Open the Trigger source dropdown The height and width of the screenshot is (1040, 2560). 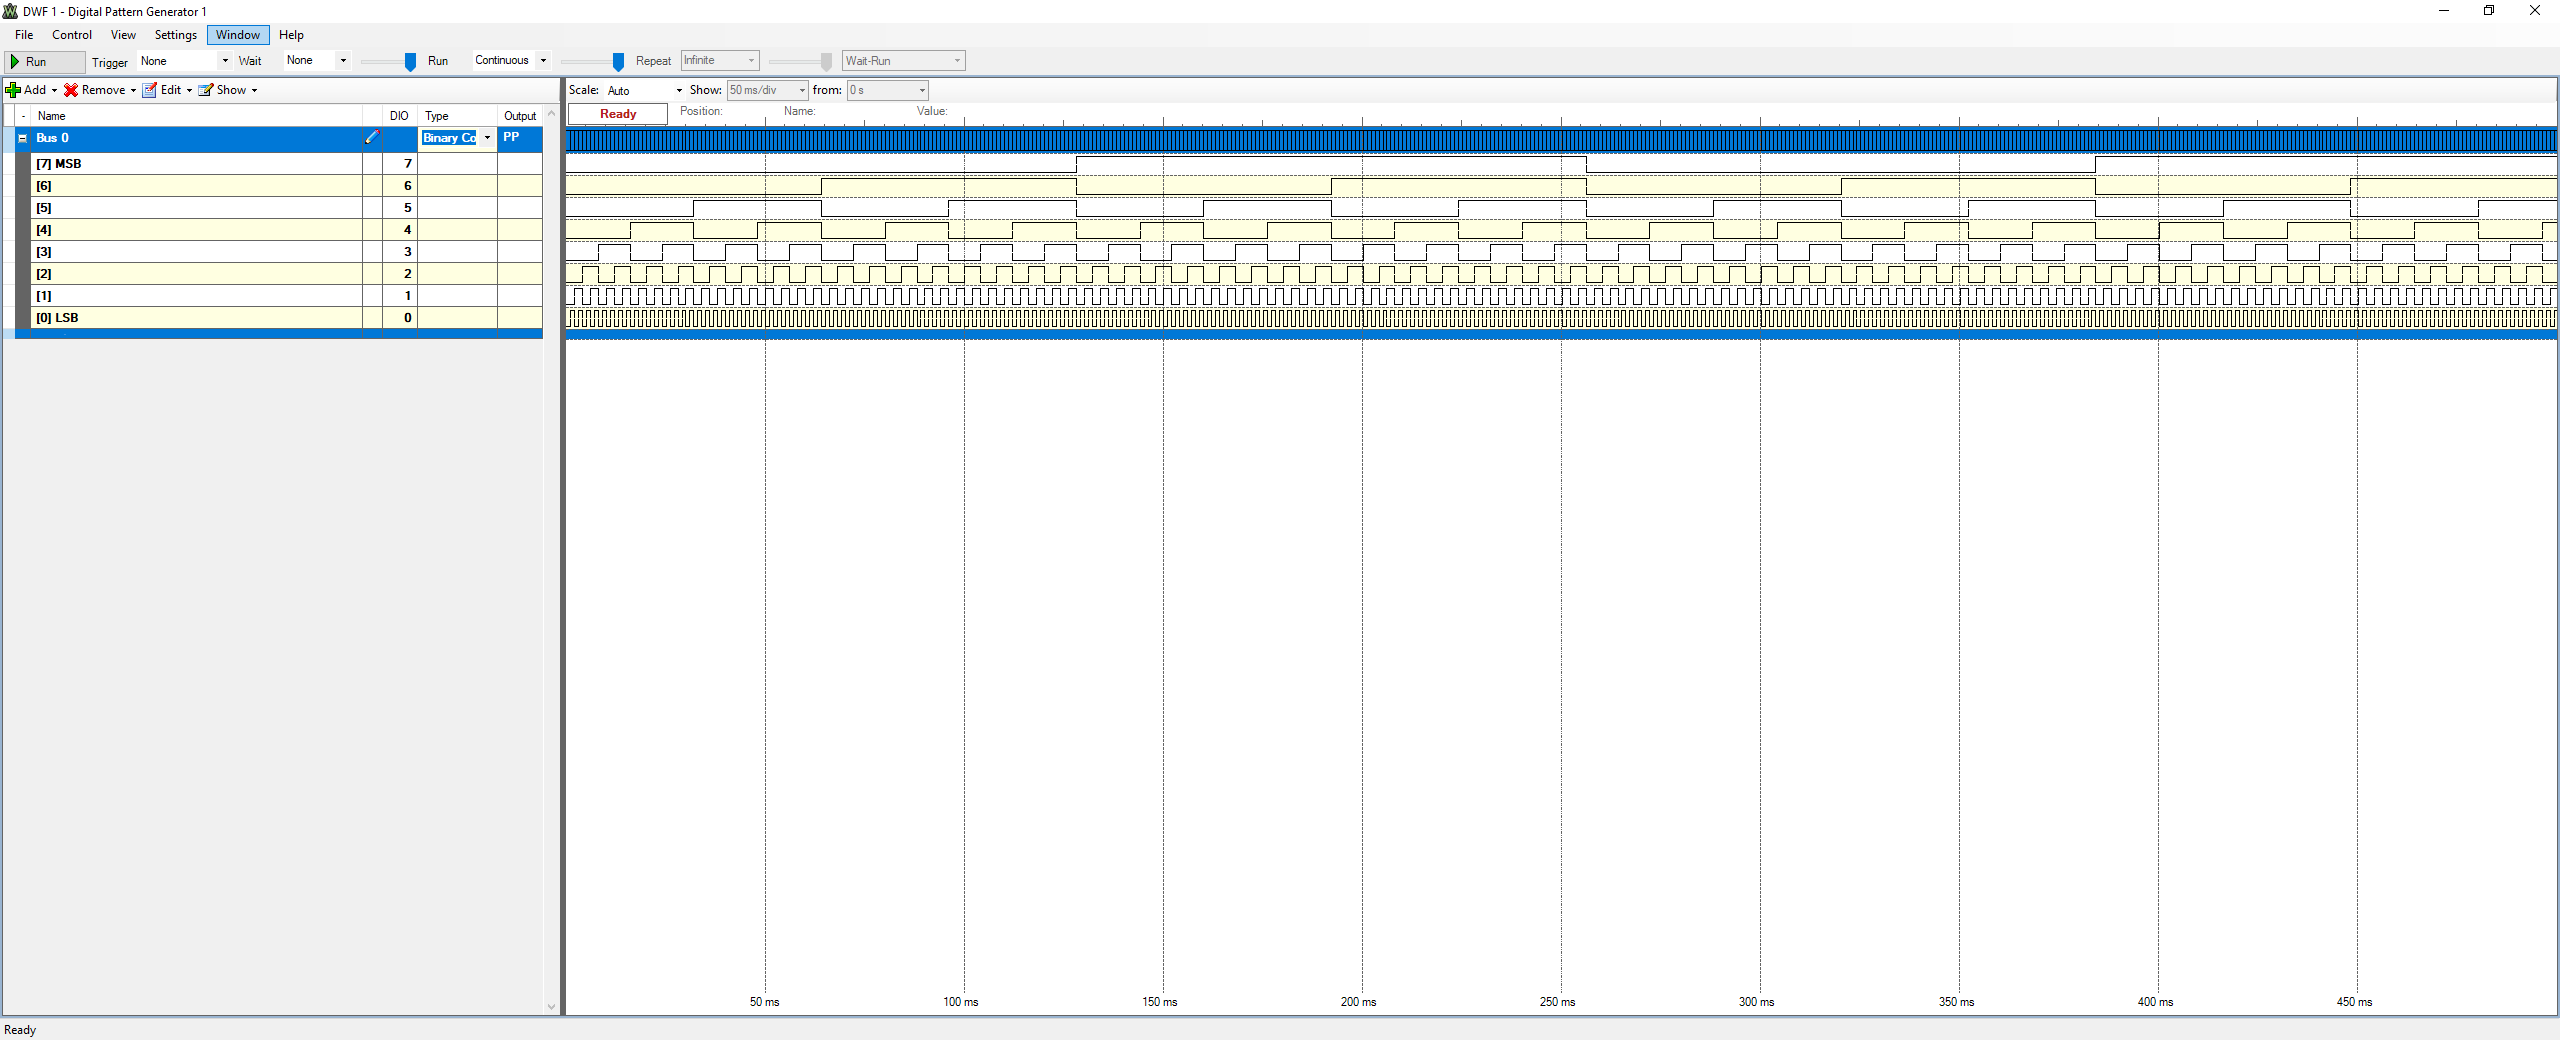tap(224, 61)
